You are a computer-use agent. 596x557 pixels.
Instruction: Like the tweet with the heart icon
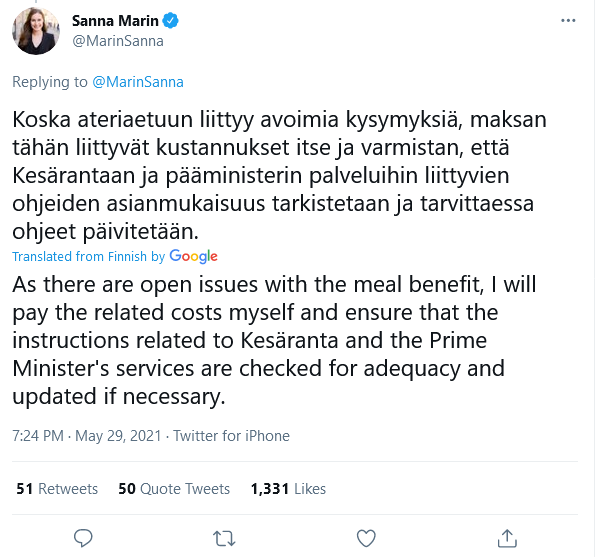[x=366, y=538]
